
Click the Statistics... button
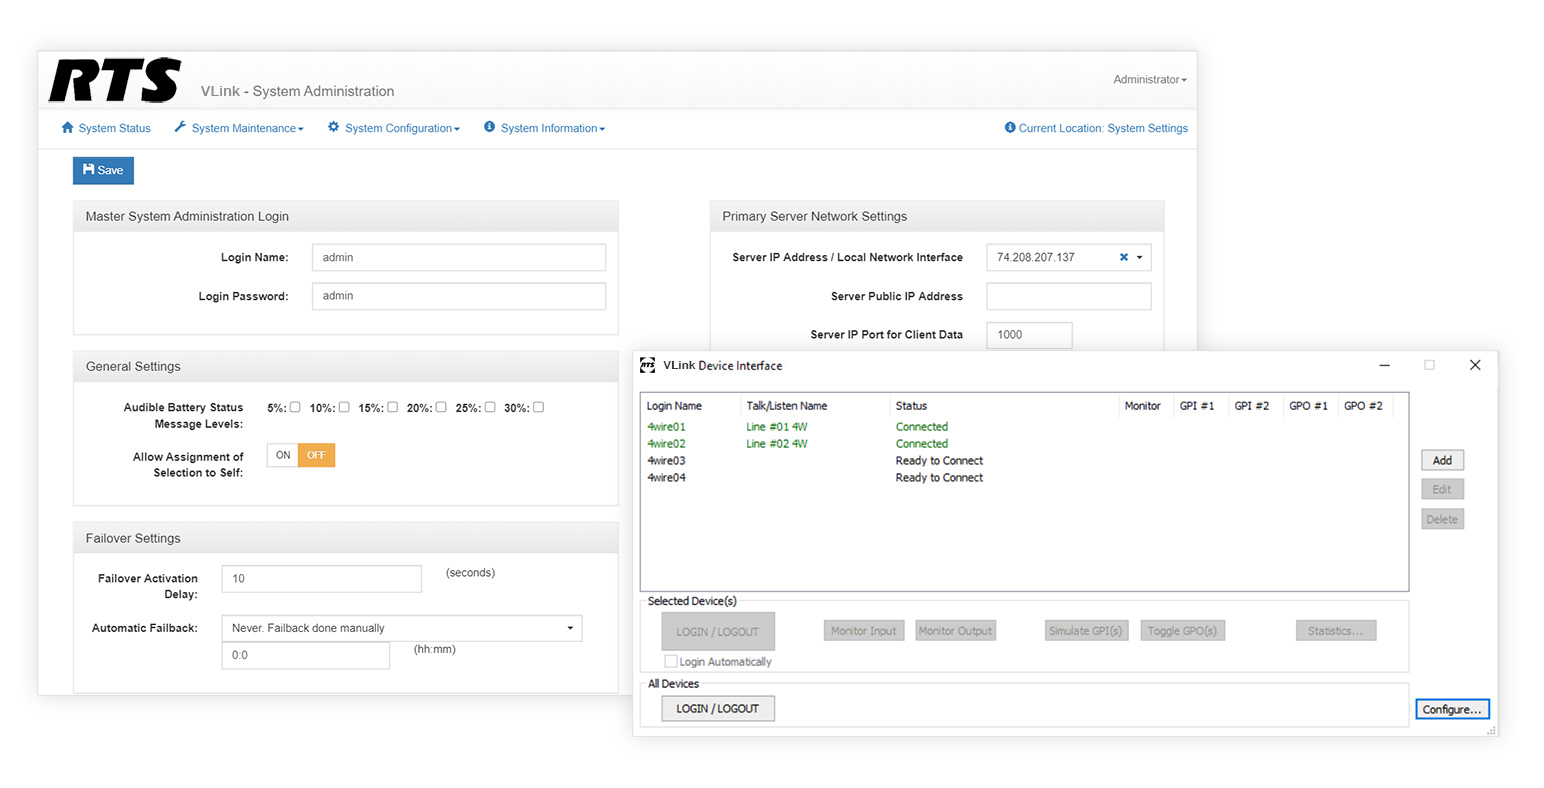point(1336,631)
